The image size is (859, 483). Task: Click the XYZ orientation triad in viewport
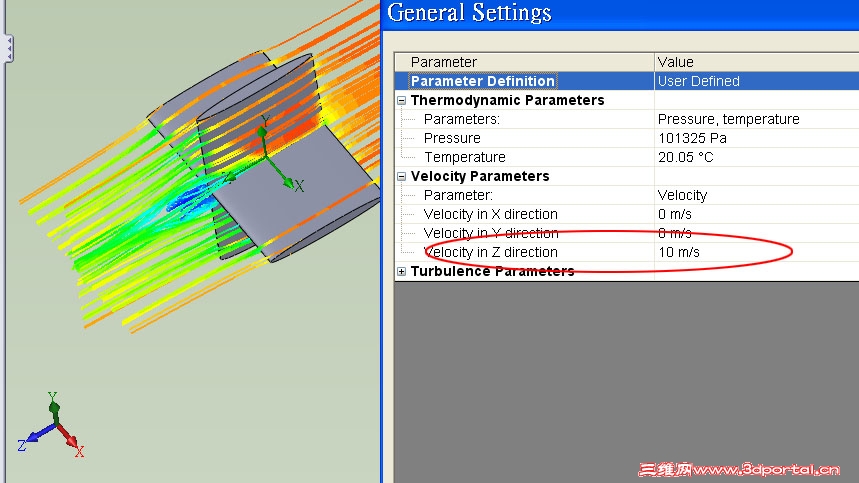pyautogui.click(x=51, y=426)
